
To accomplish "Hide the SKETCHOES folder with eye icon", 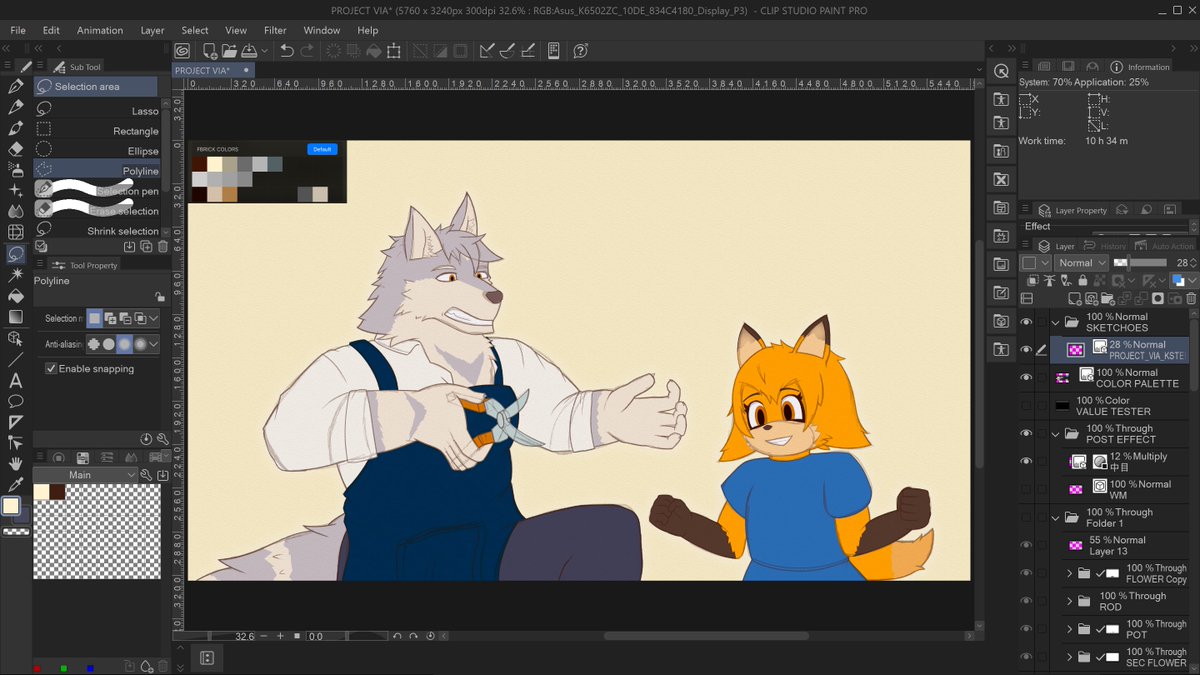I will (x=1026, y=322).
